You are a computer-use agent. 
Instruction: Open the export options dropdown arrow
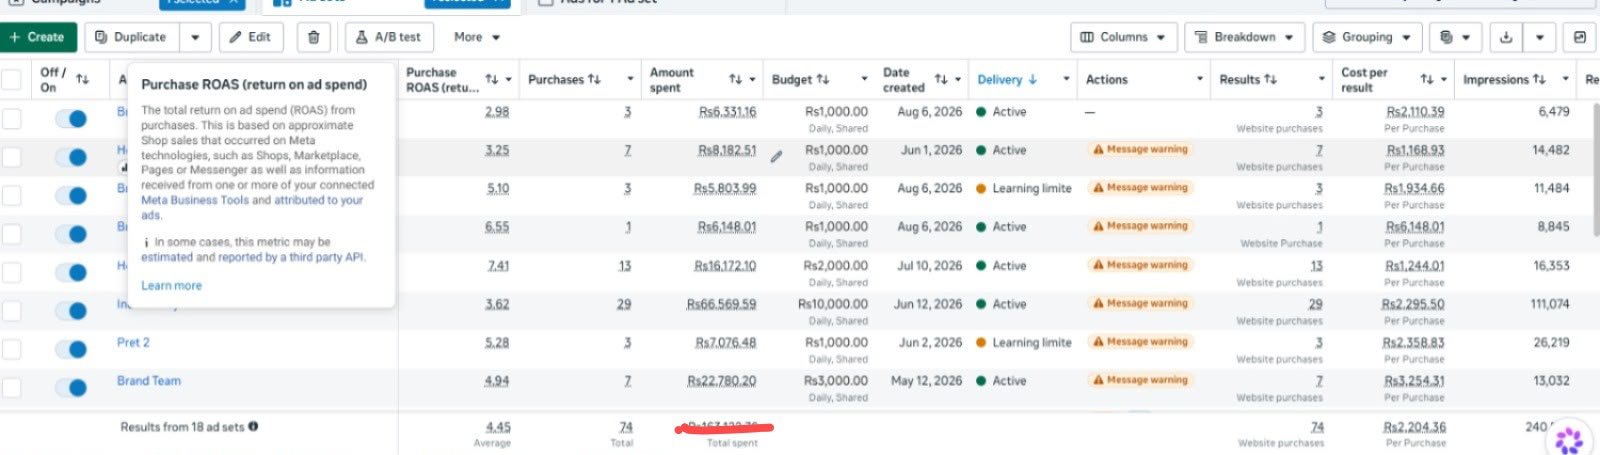(1540, 37)
